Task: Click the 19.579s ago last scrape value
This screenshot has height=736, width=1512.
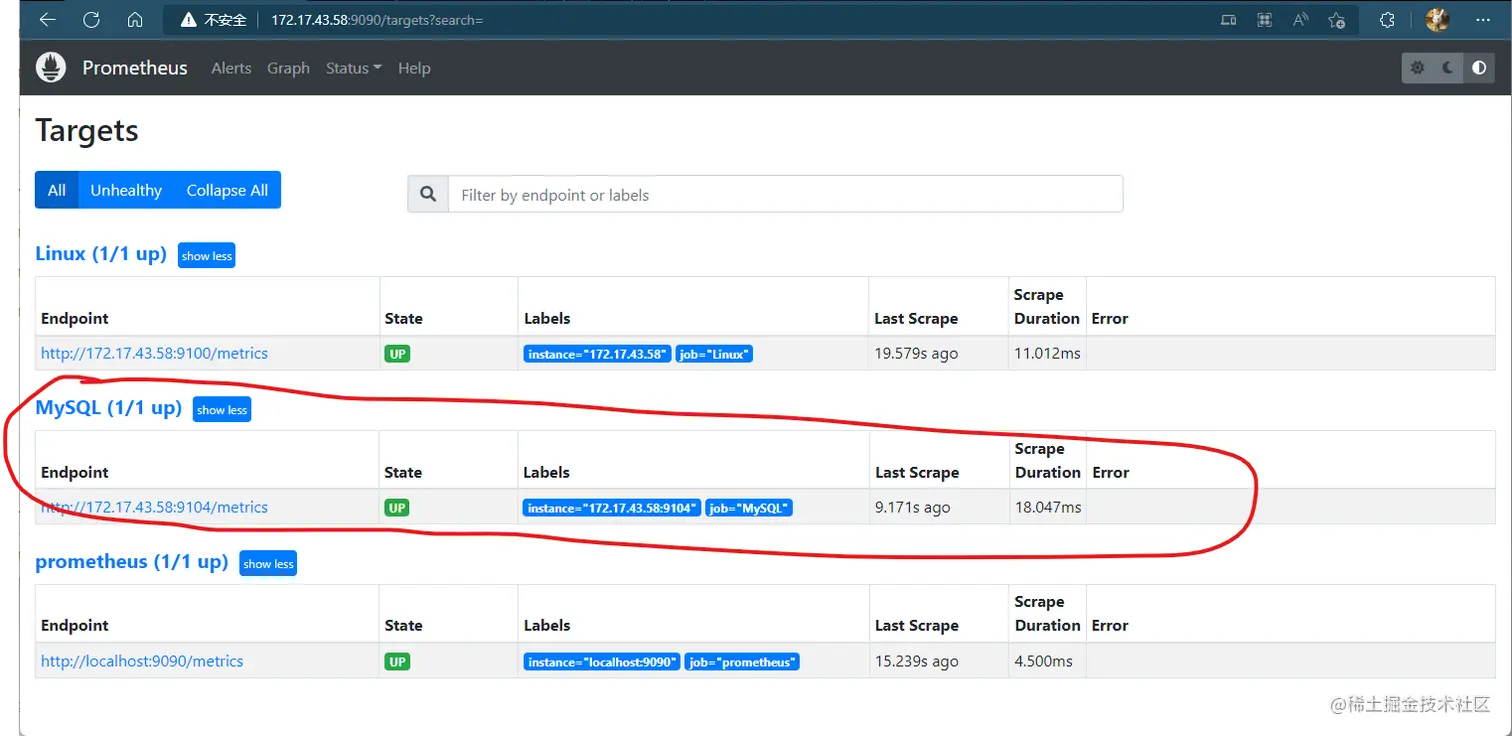Action: pos(916,353)
